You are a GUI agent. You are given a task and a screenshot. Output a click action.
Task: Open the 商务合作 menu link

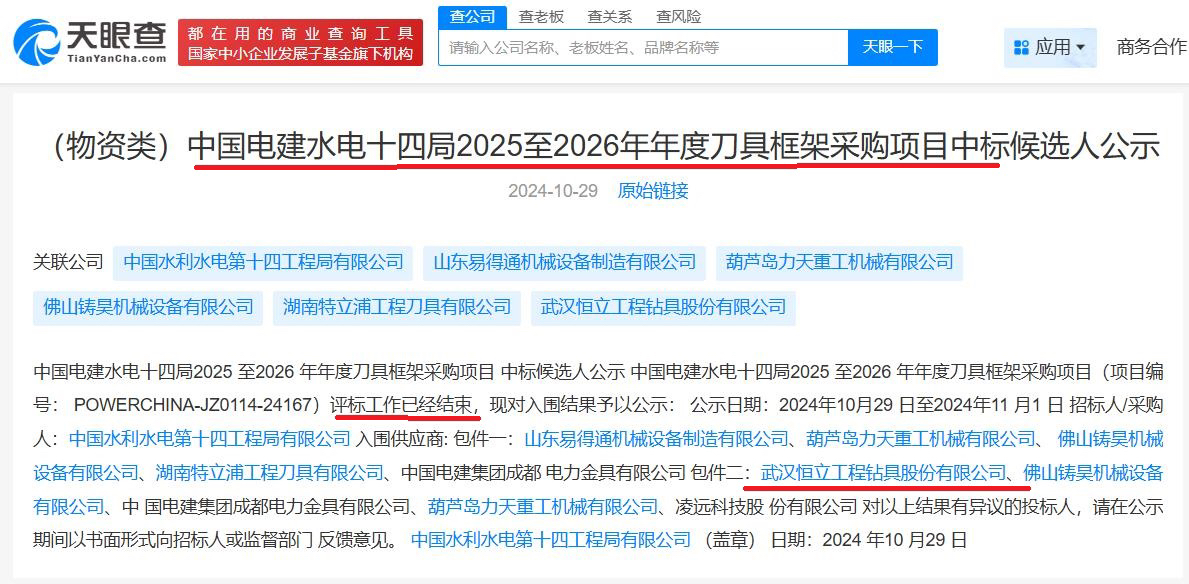coord(1151,47)
